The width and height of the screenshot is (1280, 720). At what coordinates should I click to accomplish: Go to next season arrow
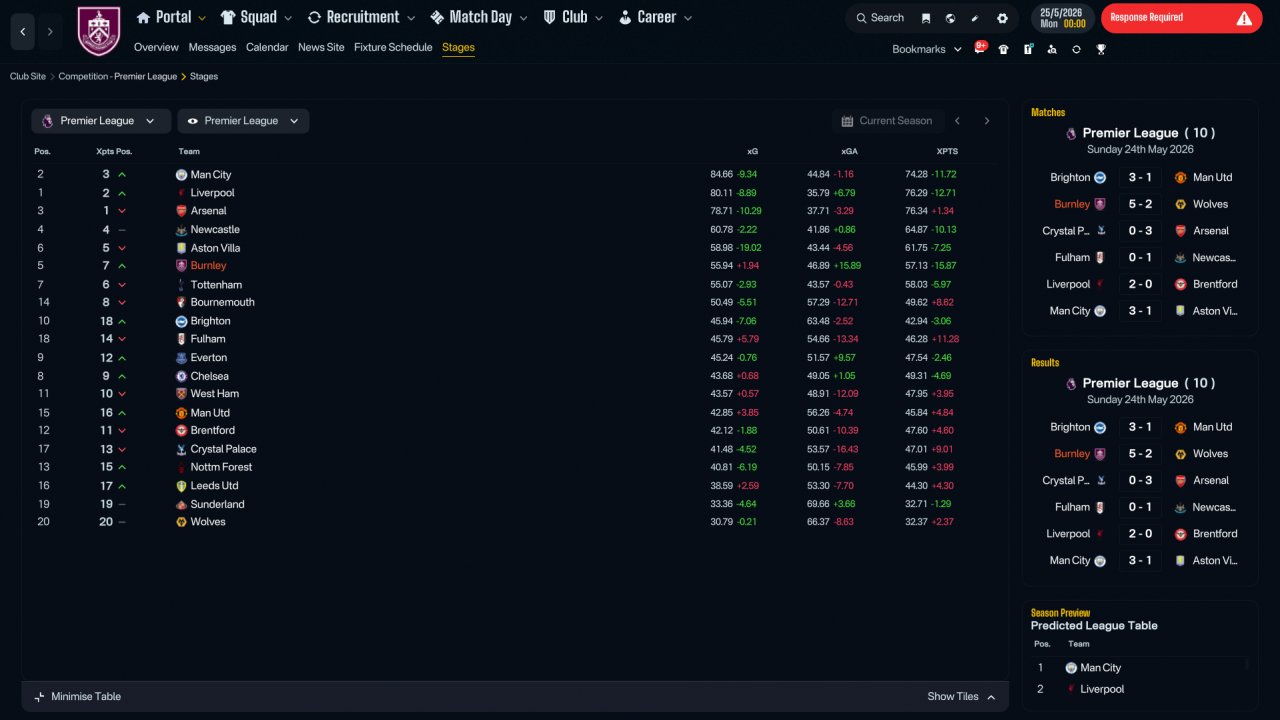pos(987,121)
